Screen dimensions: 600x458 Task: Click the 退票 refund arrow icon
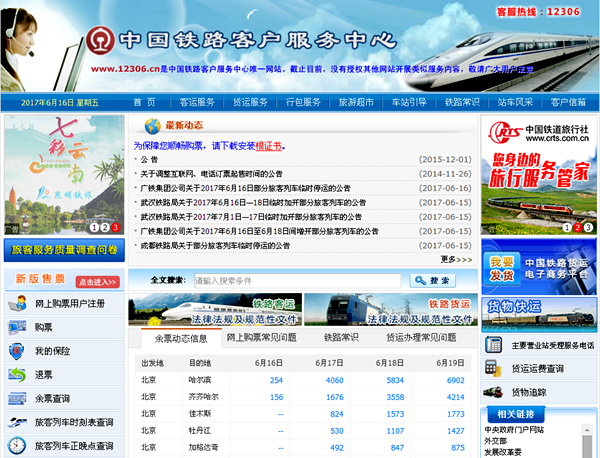pos(17,375)
